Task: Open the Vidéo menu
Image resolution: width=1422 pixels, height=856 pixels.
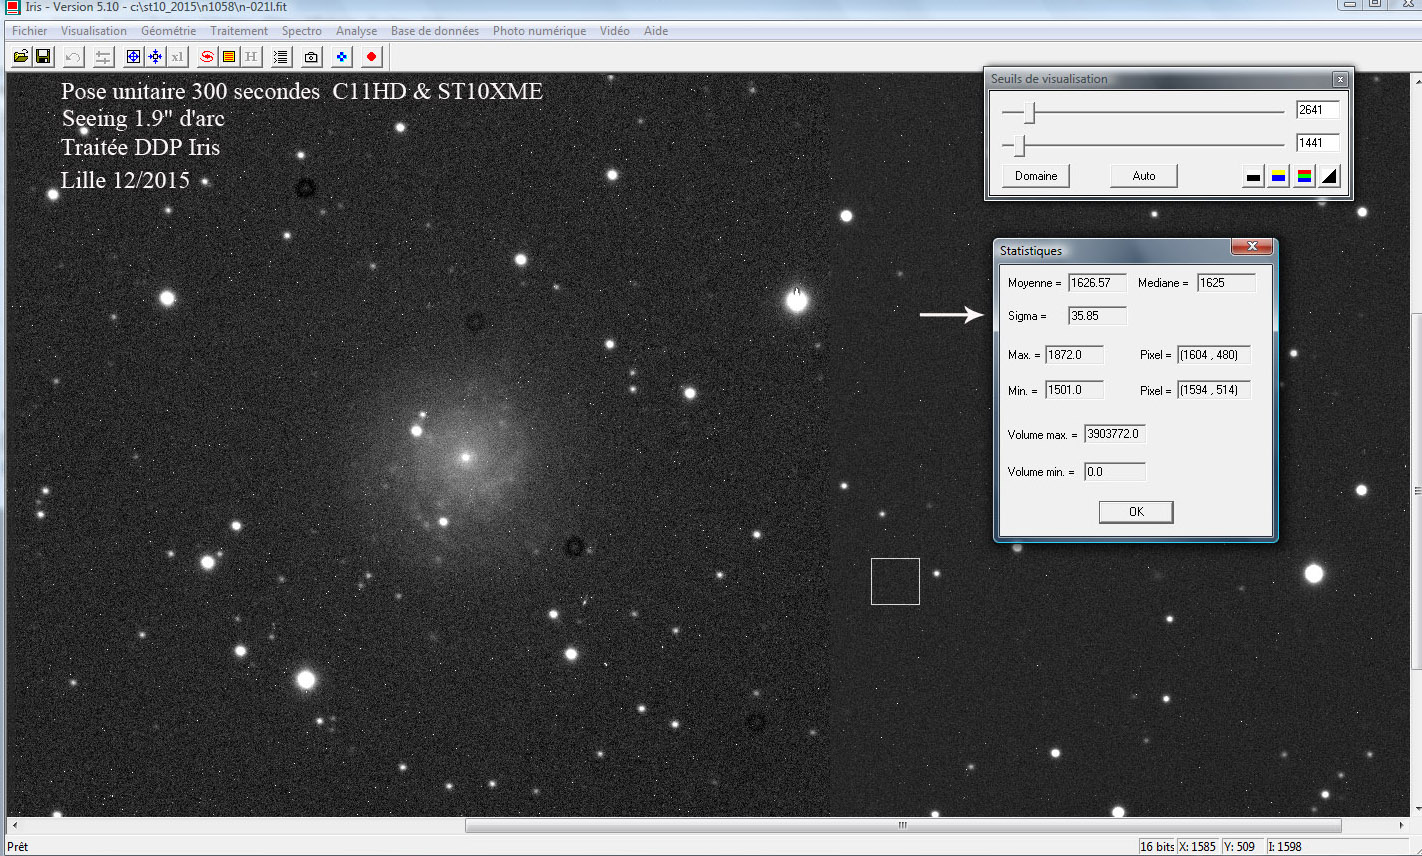Action: click(615, 31)
